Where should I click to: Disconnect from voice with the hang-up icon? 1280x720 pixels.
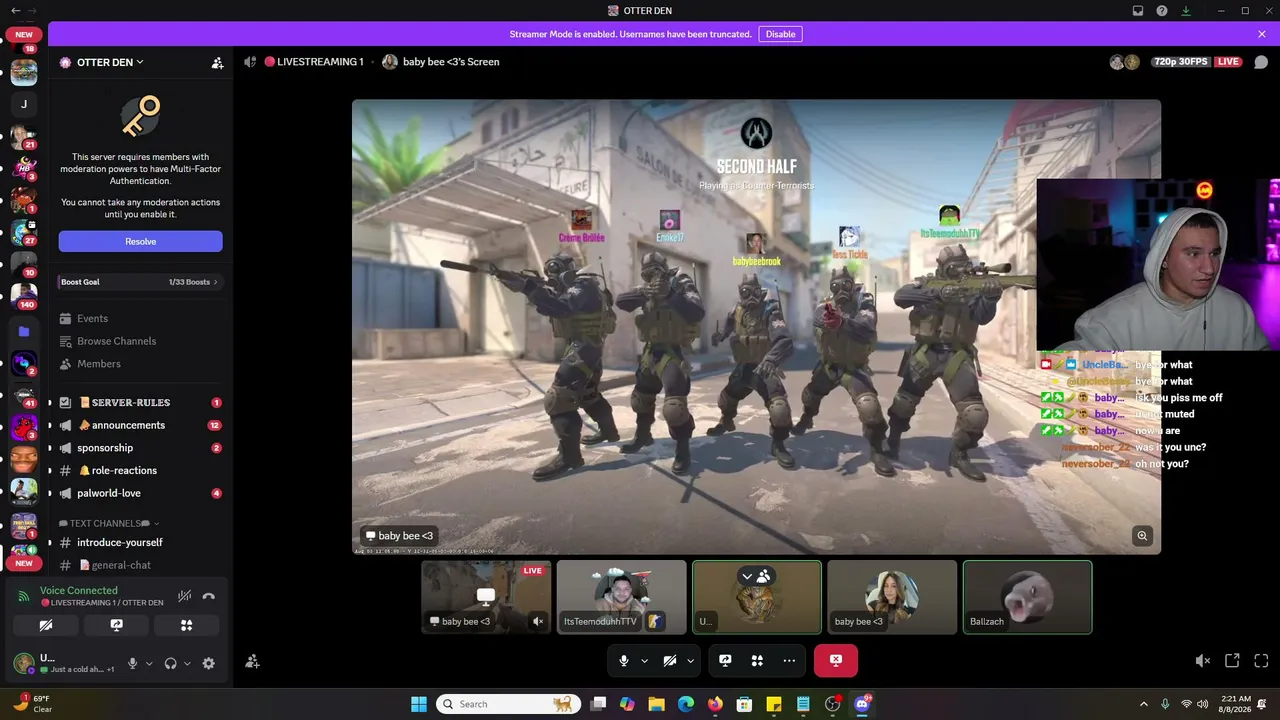click(208, 596)
